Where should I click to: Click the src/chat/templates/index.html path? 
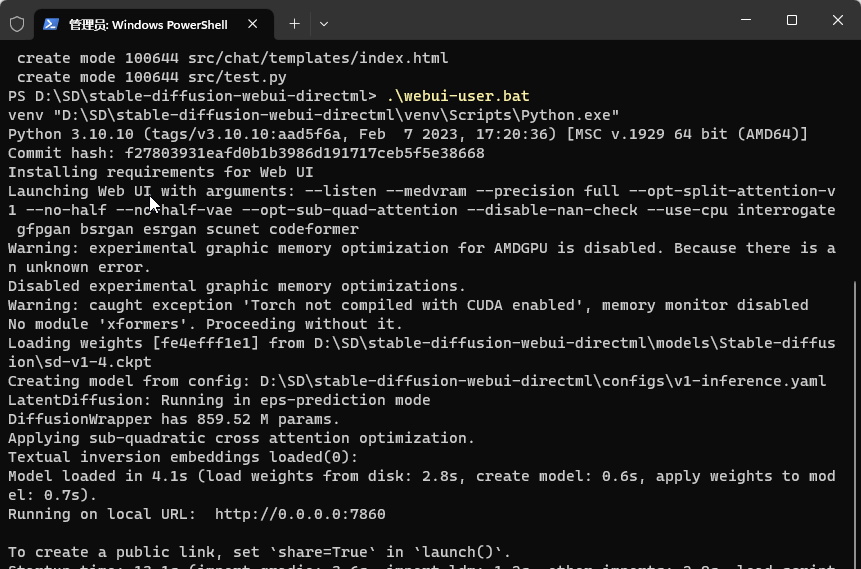[x=318, y=58]
